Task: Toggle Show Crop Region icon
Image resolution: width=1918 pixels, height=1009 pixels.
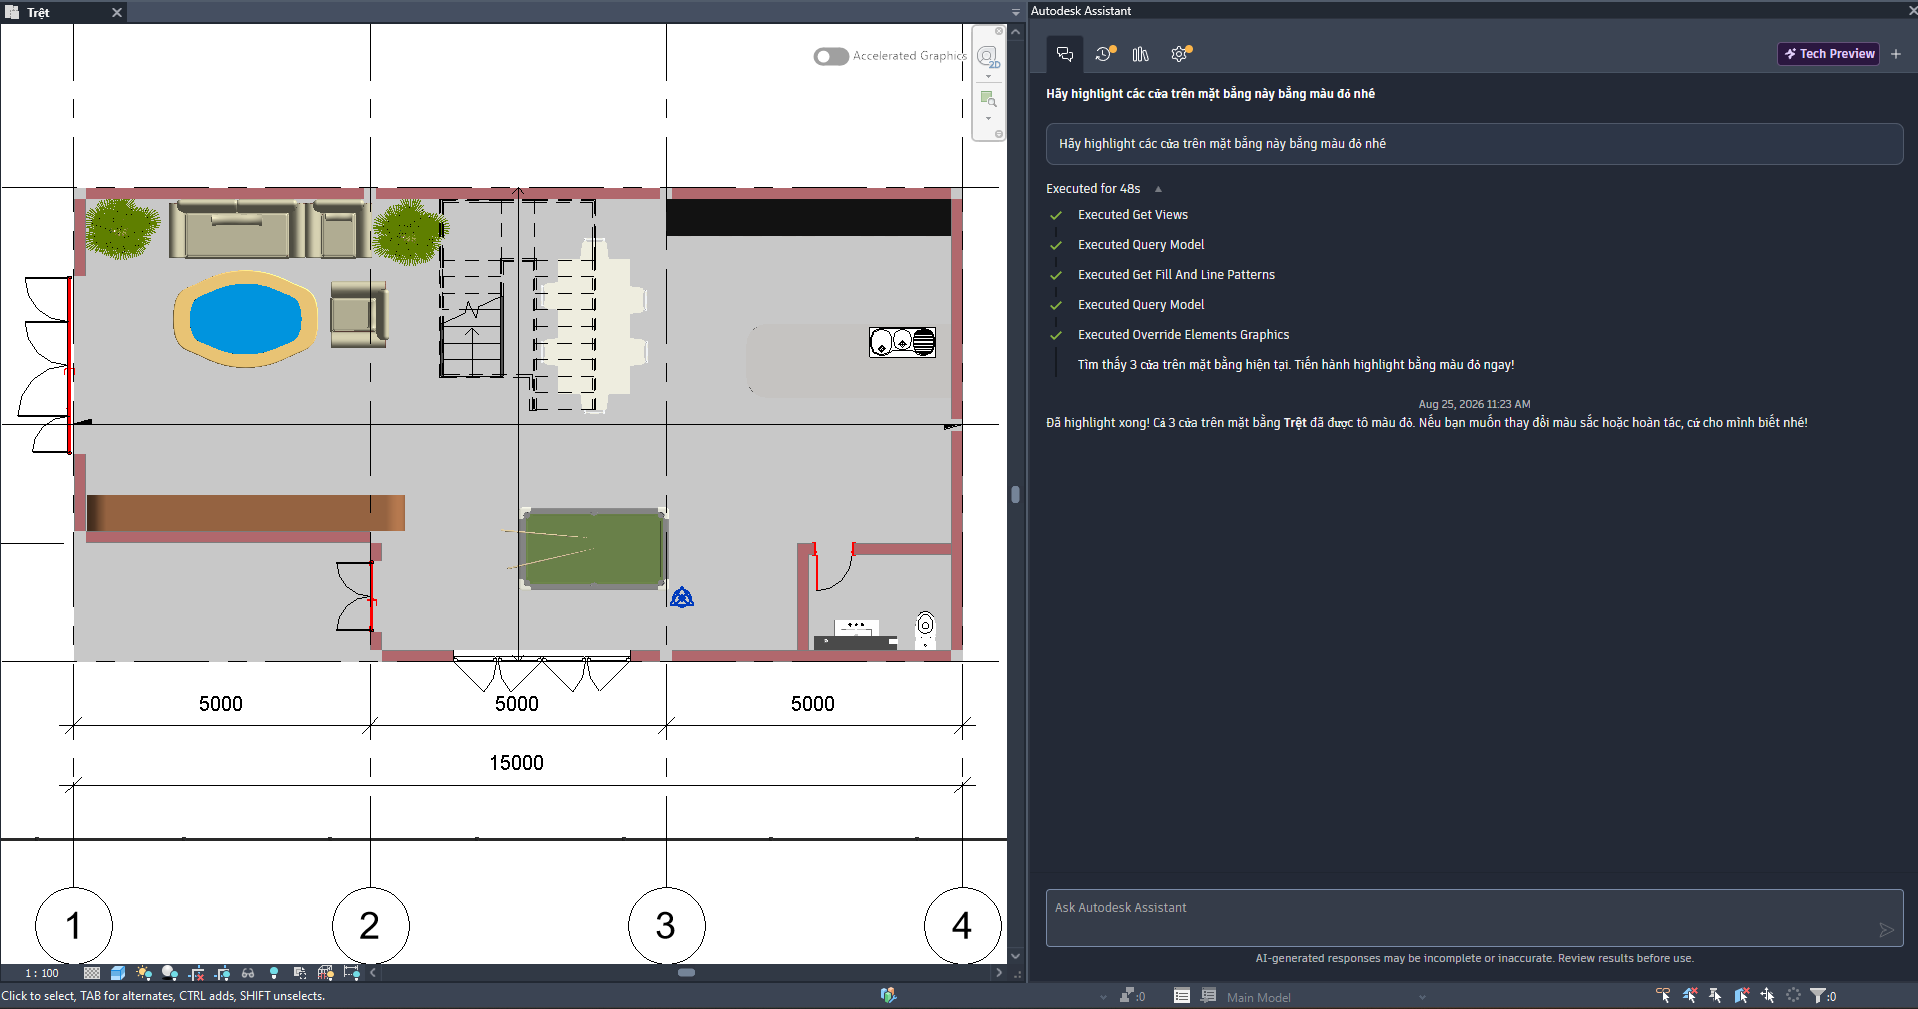Action: pyautogui.click(x=222, y=973)
